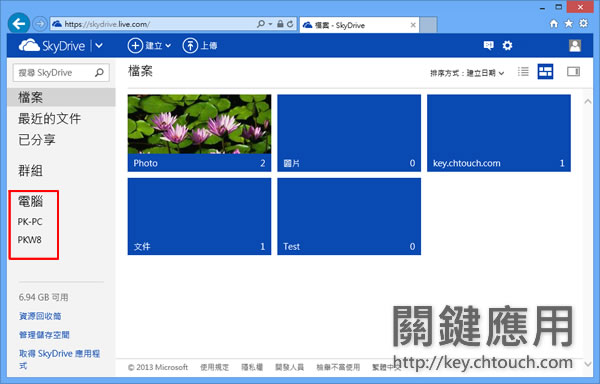Open the Photo folder tile
The image size is (600, 384).
coord(199,133)
